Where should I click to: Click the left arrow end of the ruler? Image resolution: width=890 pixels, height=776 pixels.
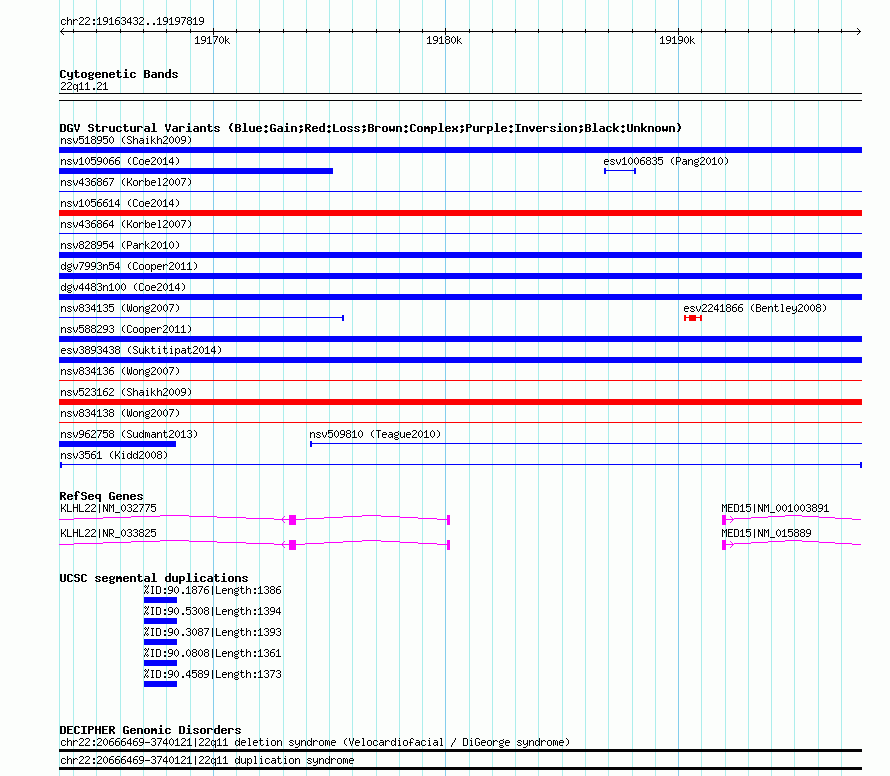click(x=62, y=32)
